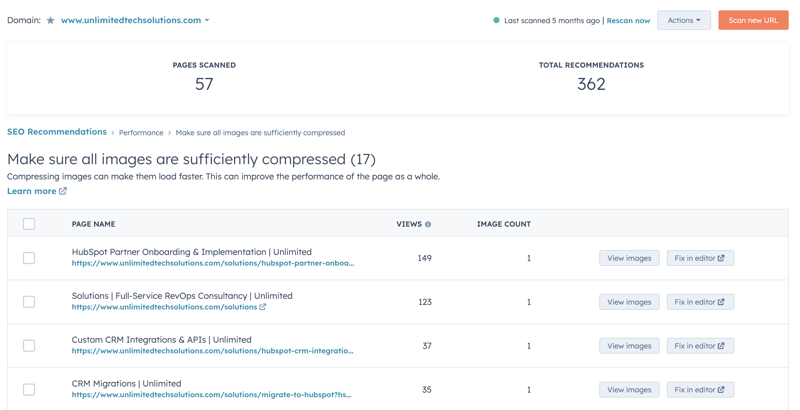The width and height of the screenshot is (800, 410).
Task: Click the CRM Migrations | Unlimited title
Action: pos(126,383)
